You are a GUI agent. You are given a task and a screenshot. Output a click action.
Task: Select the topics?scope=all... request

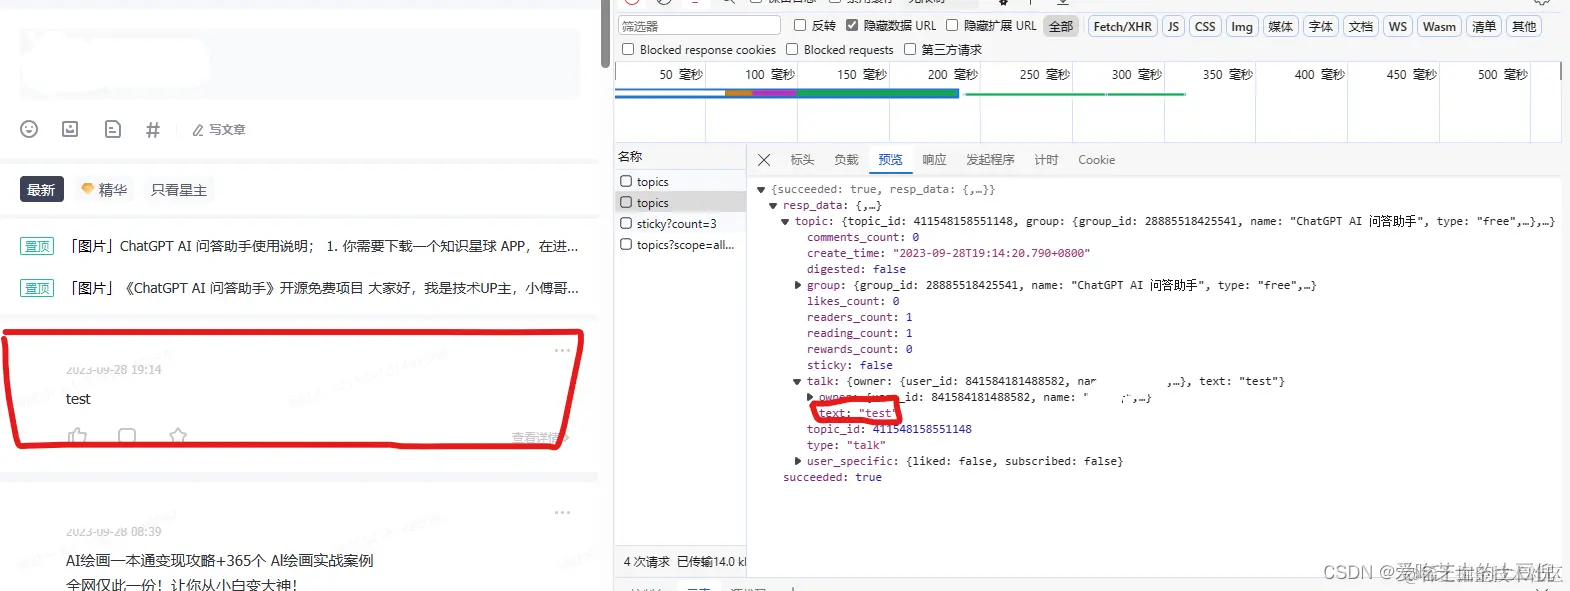680,245
